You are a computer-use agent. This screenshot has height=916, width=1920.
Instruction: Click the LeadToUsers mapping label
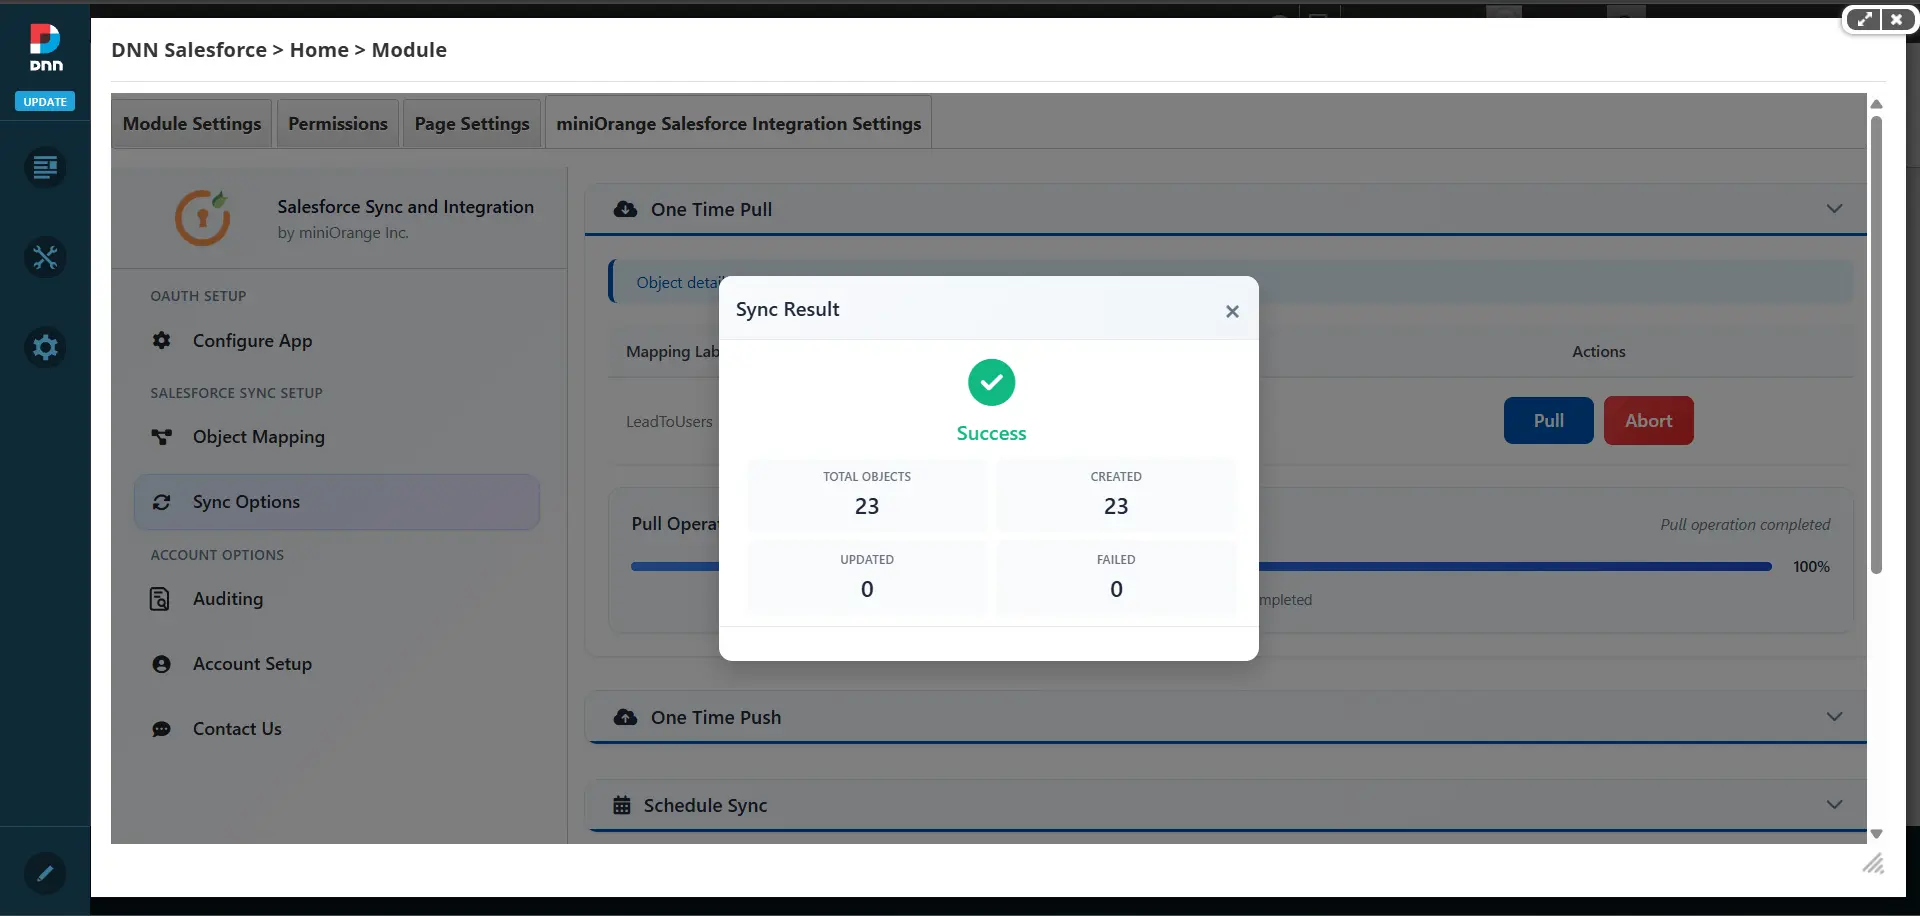click(x=669, y=421)
